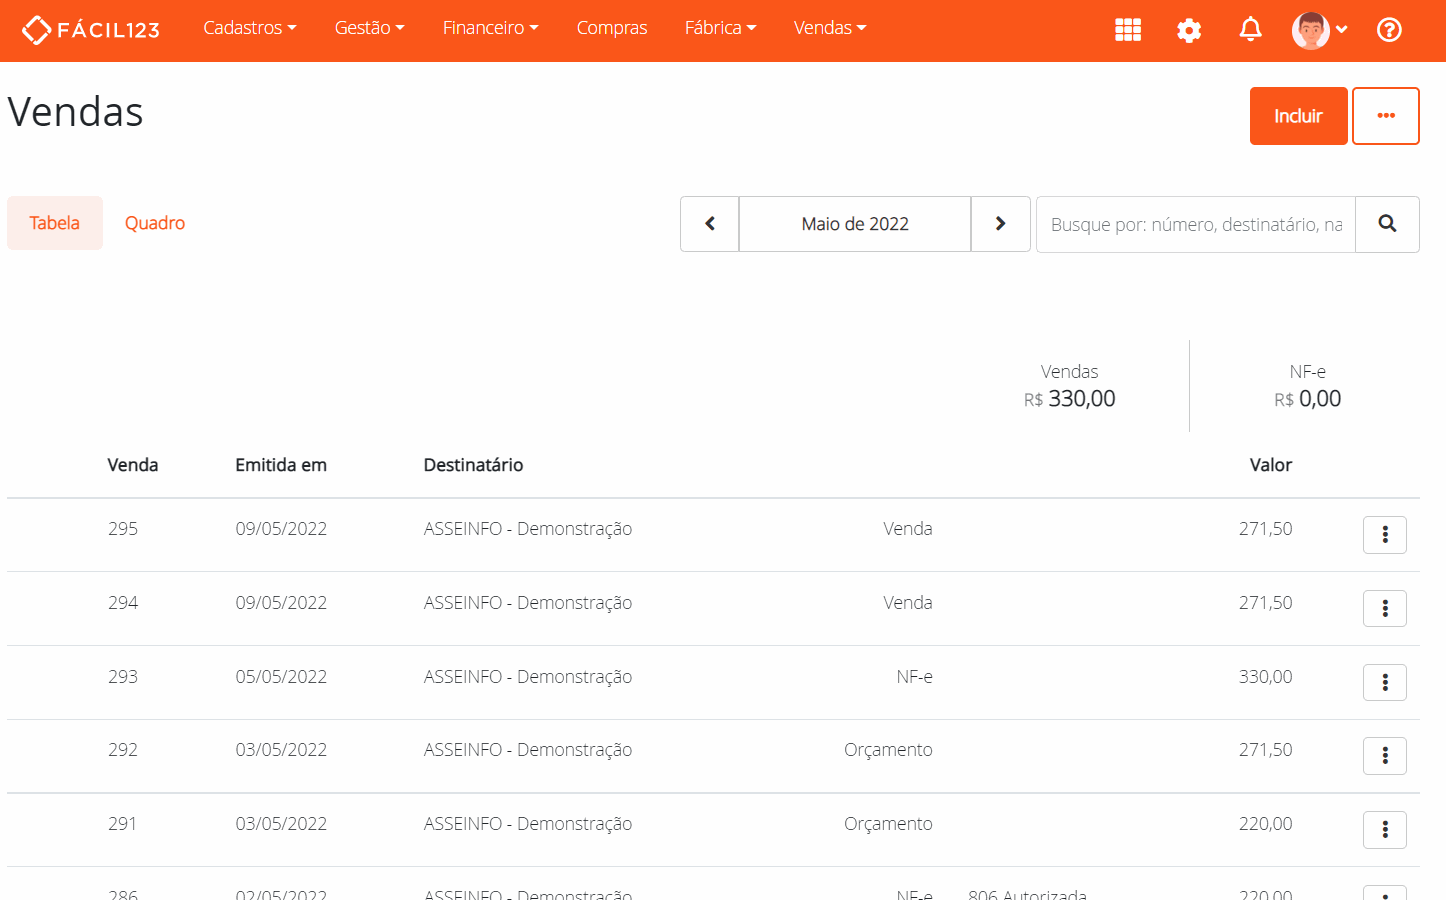Image resolution: width=1446 pixels, height=900 pixels.
Task: Go to previous month
Action: [x=710, y=224]
